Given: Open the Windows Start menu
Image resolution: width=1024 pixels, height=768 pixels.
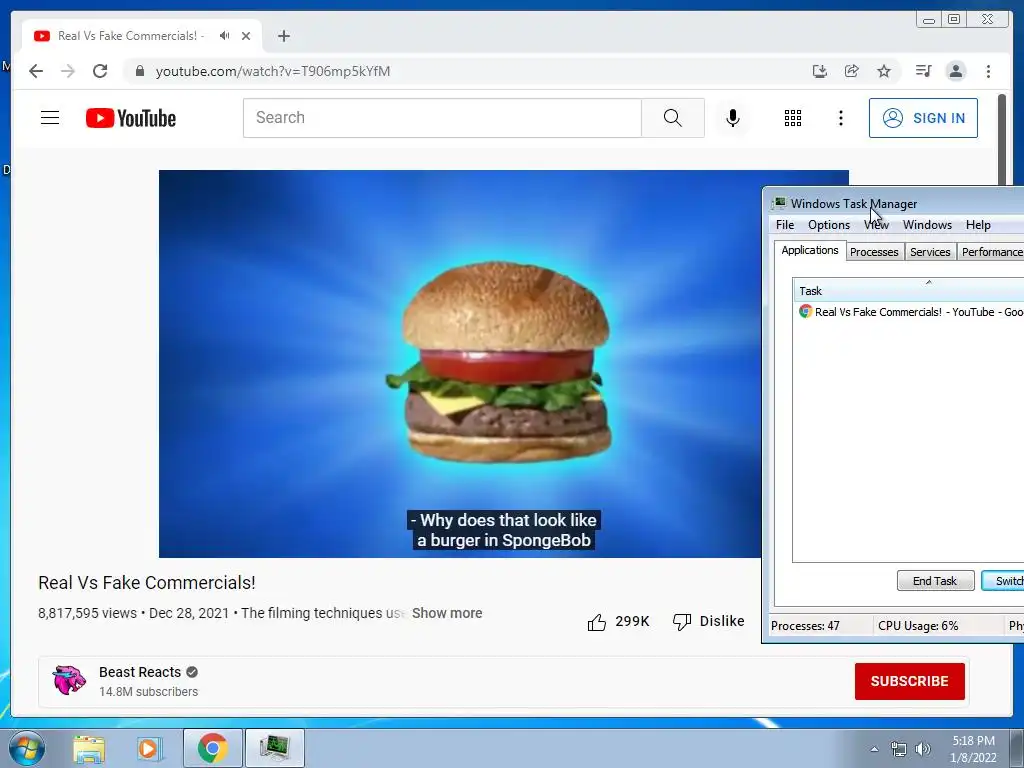Looking at the screenshot, I should (27, 748).
